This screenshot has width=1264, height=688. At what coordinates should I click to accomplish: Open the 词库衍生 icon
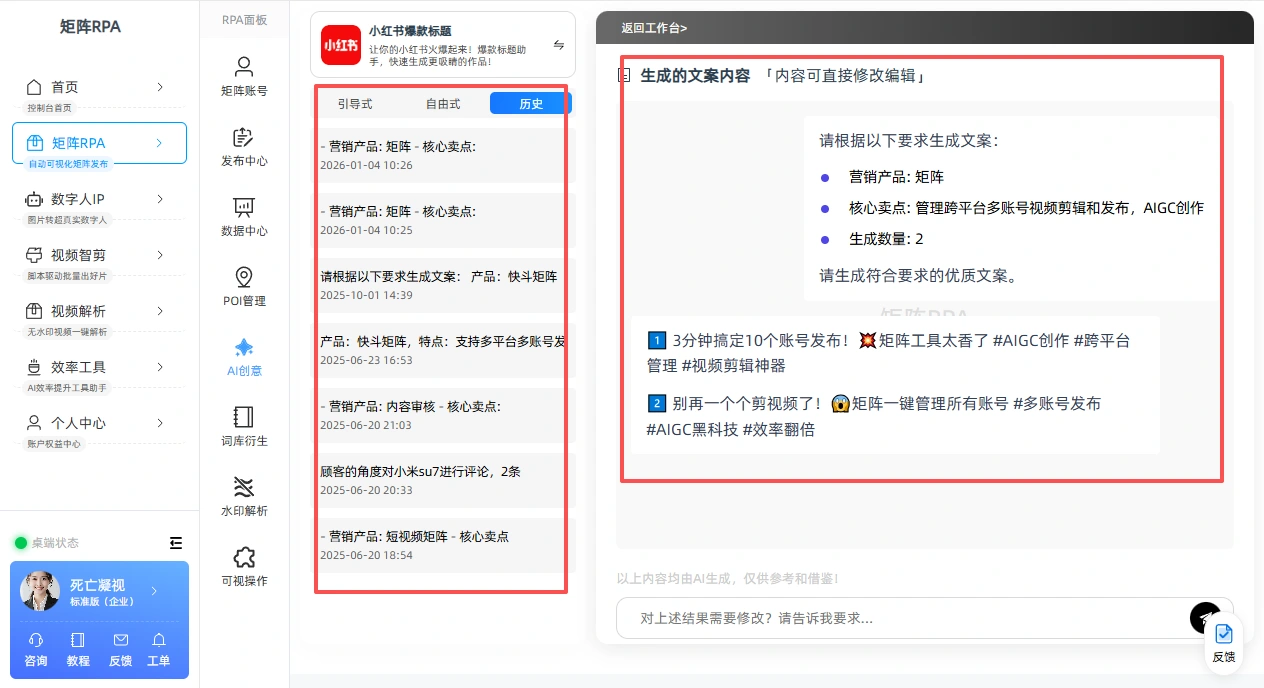(244, 417)
